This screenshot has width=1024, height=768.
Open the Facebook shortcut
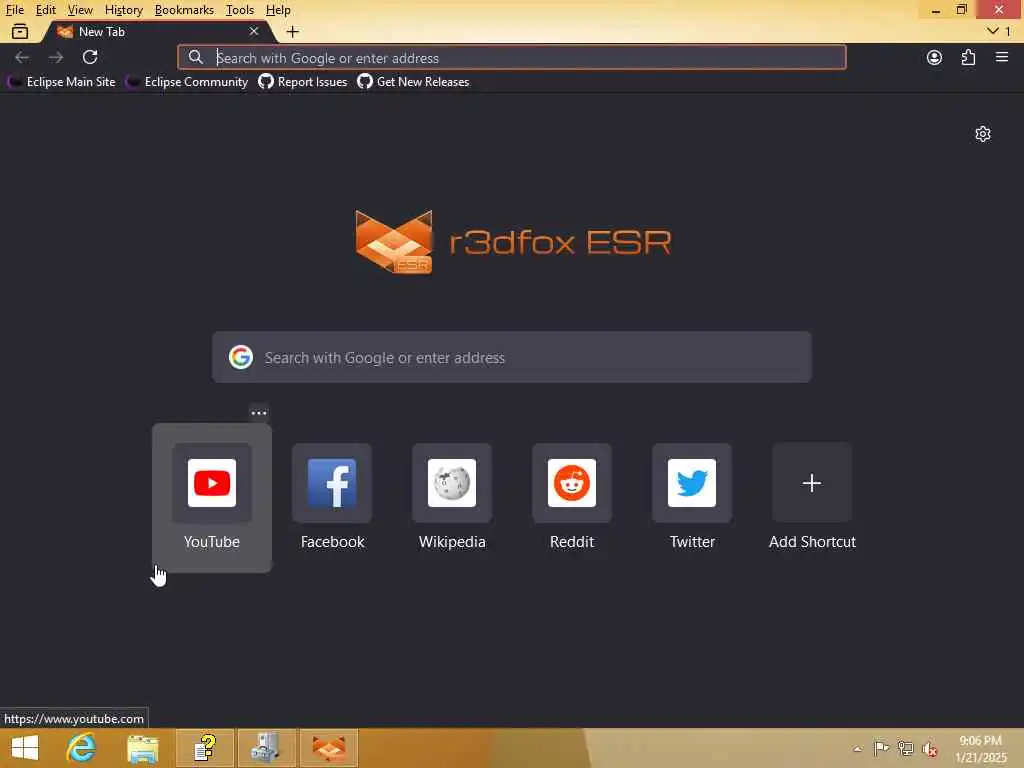click(x=332, y=497)
